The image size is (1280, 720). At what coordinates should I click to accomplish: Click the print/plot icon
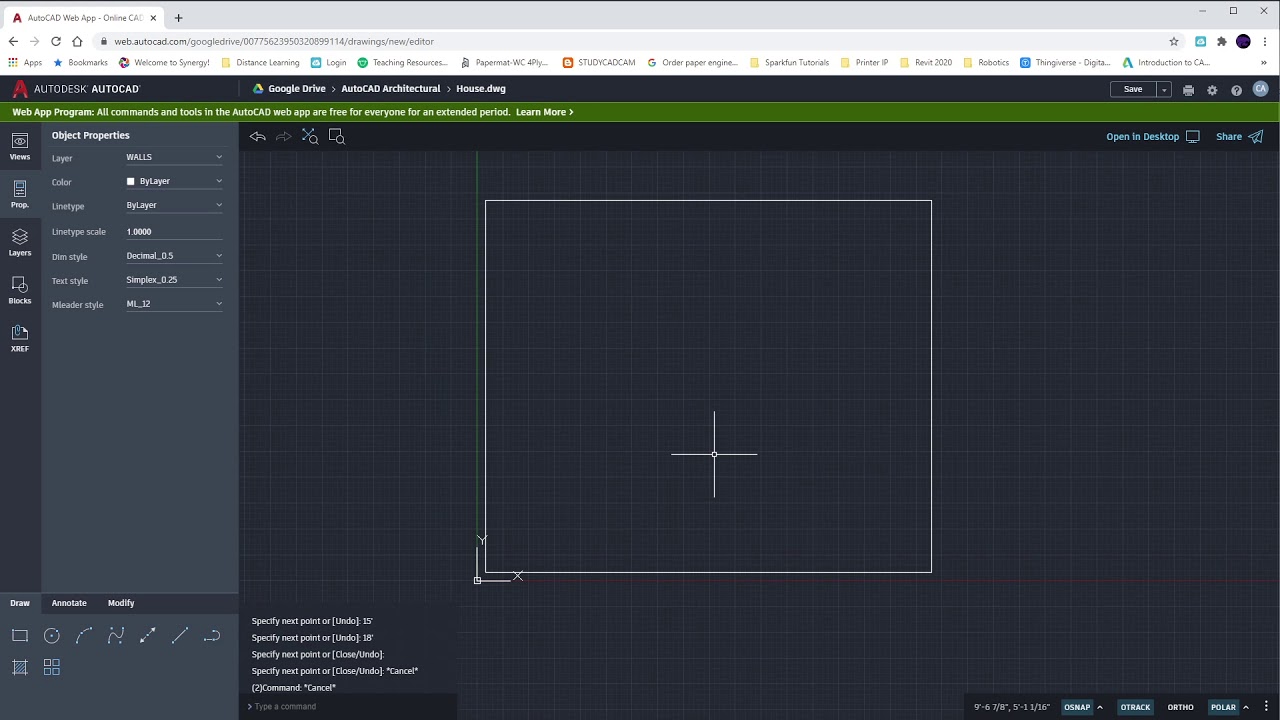(x=1188, y=90)
